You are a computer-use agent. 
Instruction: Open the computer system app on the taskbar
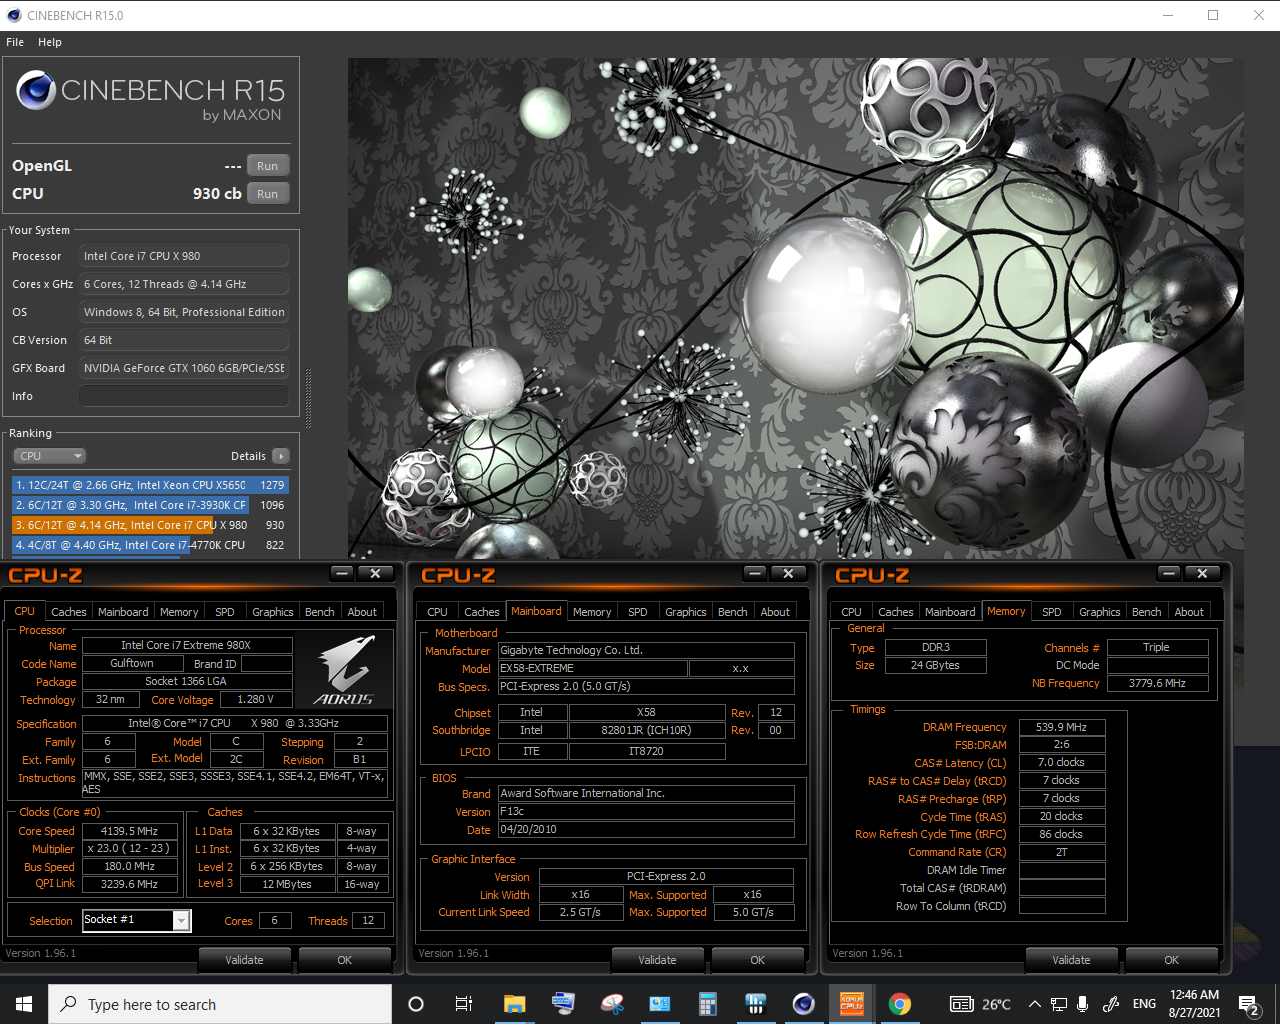(x=563, y=1004)
